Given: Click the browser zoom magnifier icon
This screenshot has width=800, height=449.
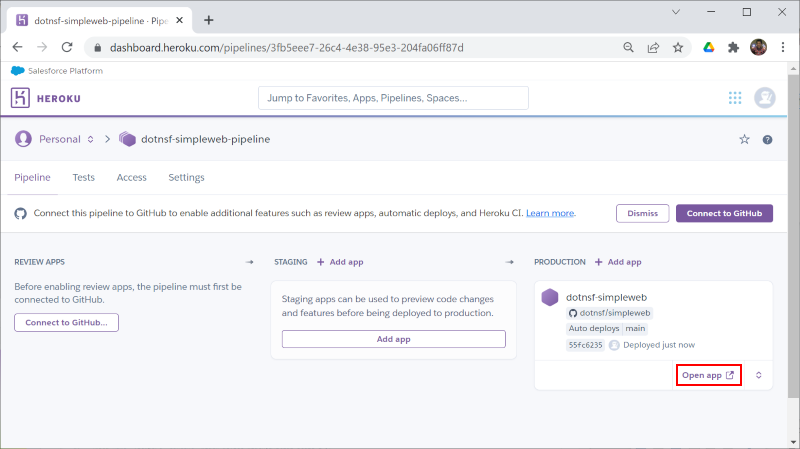Looking at the screenshot, I should [629, 47].
